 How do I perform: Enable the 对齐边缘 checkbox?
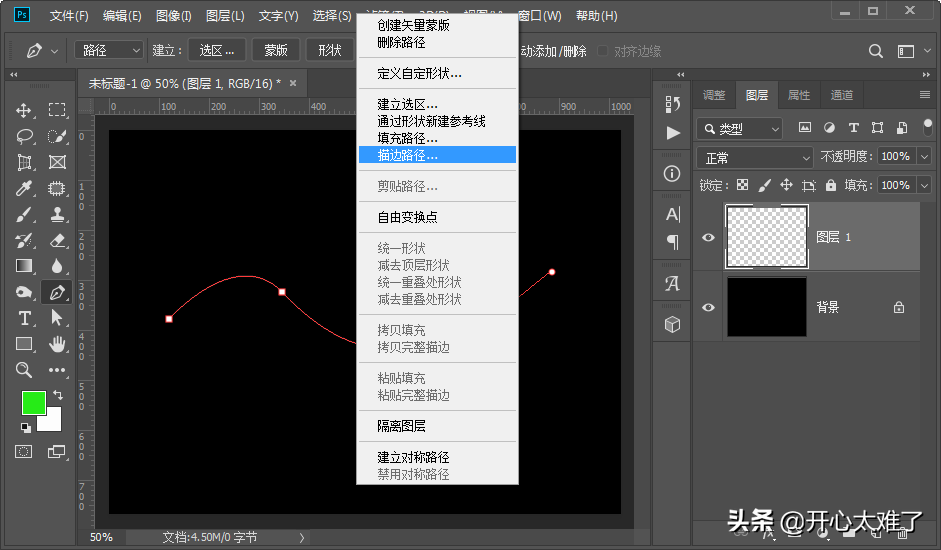pos(603,51)
